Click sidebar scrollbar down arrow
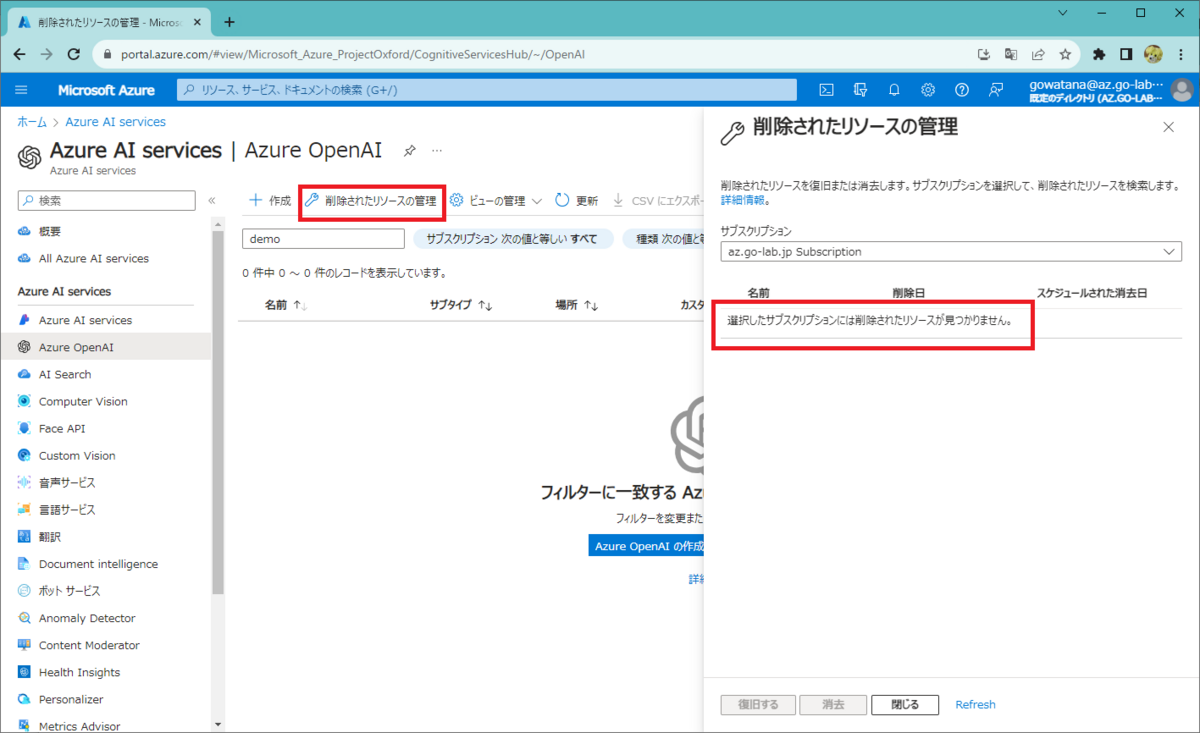This screenshot has width=1200, height=733. pos(218,725)
